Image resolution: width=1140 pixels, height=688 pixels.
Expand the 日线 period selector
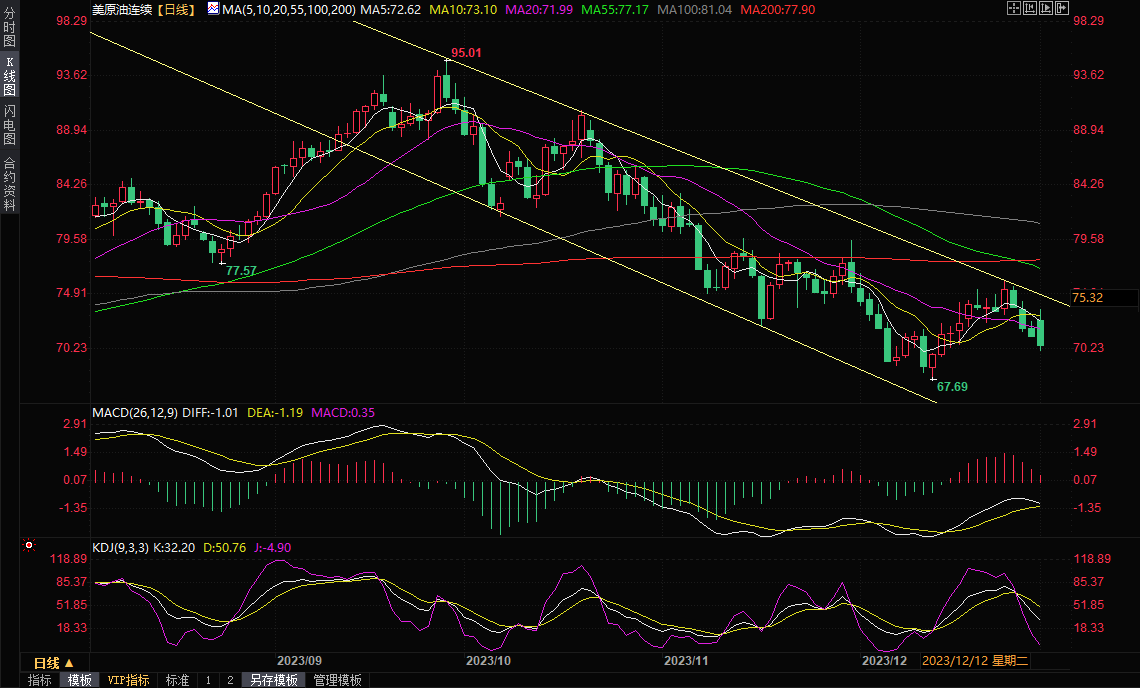(x=53, y=663)
